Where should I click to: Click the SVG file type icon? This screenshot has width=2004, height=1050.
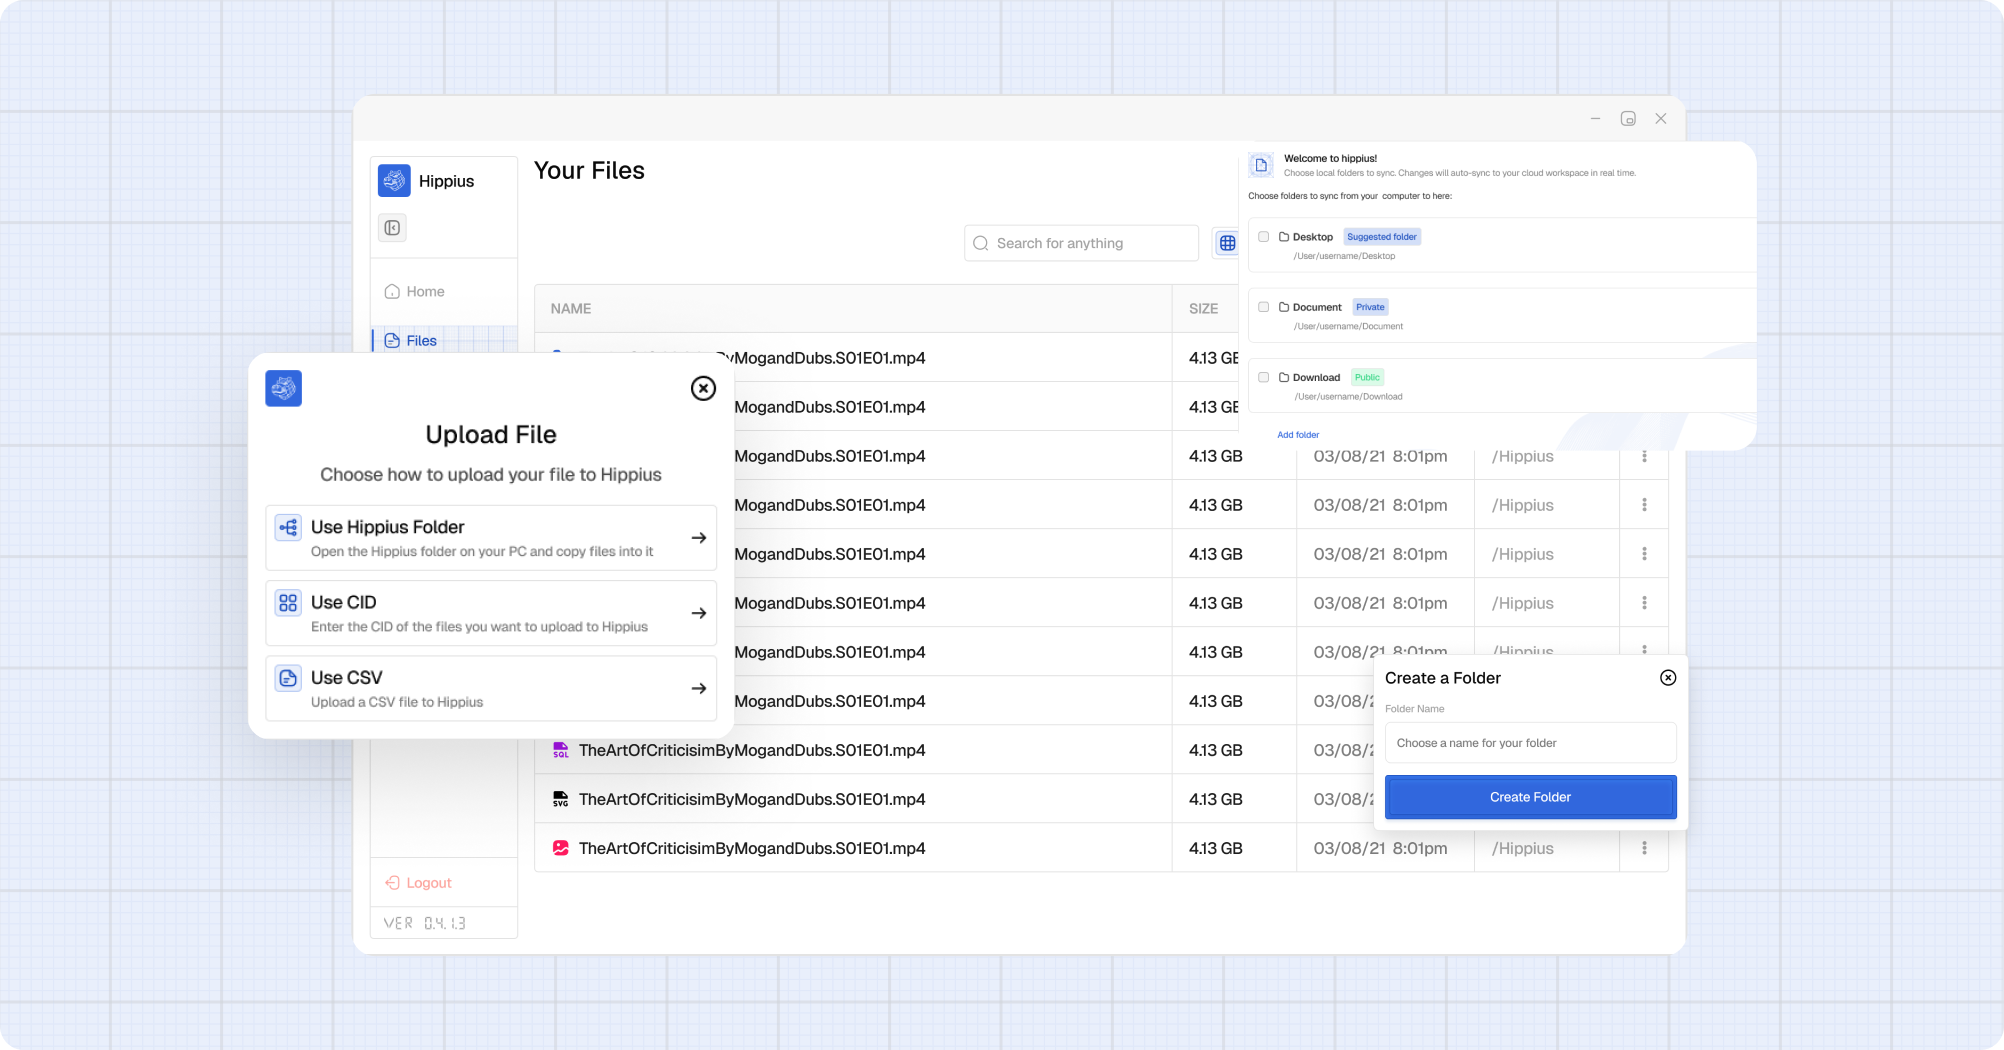click(x=561, y=799)
